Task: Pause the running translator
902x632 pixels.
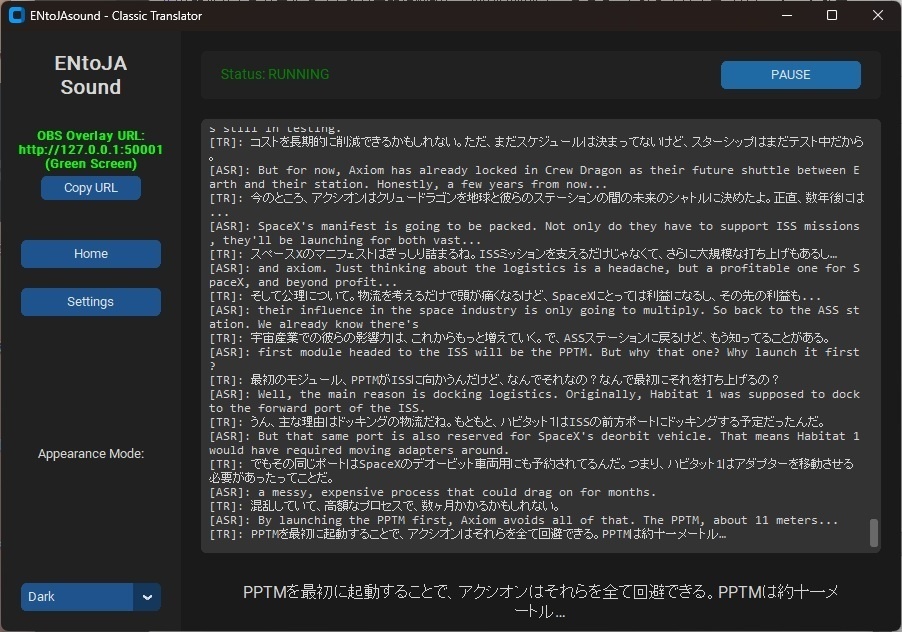Action: pyautogui.click(x=790, y=75)
